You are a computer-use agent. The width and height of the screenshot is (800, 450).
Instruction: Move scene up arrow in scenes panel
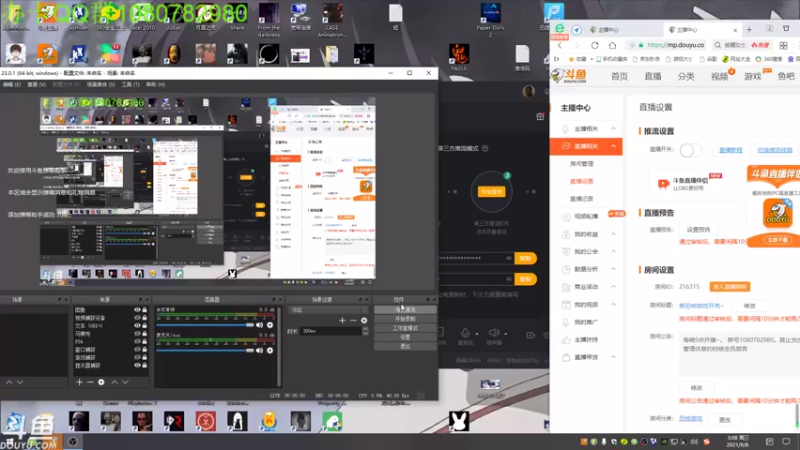point(9,382)
